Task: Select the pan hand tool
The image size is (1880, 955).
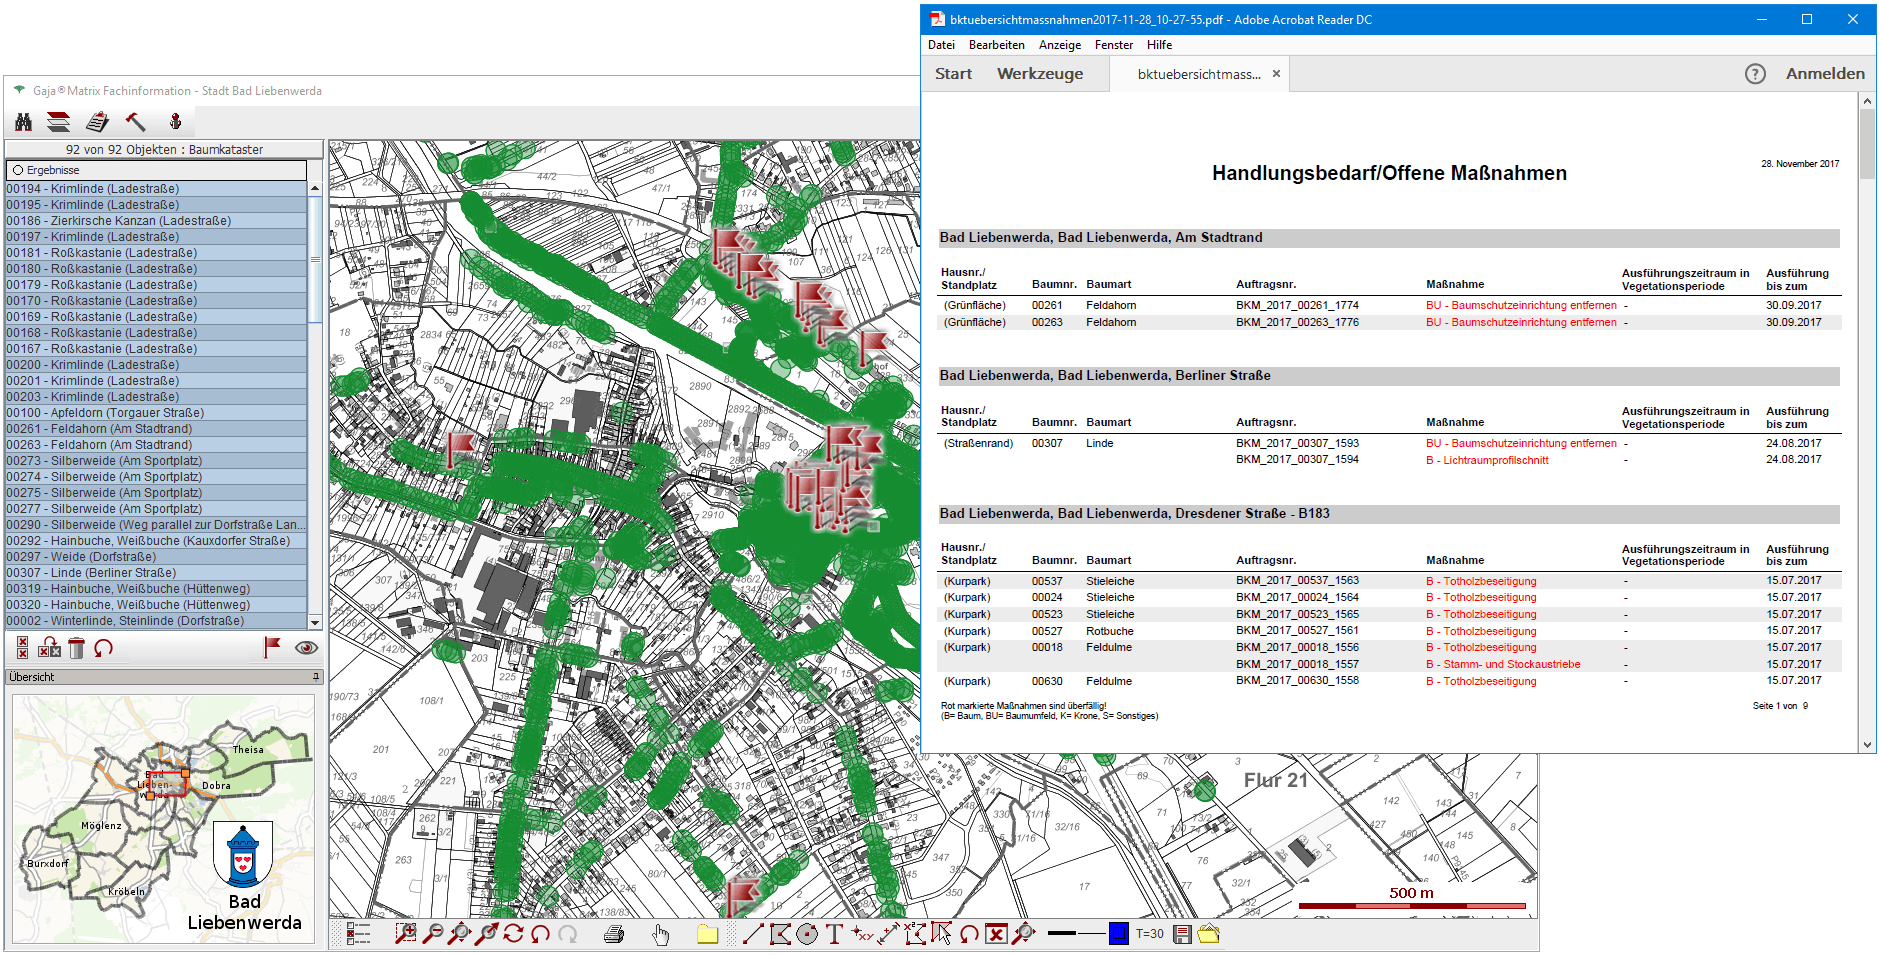Action: coord(660,935)
